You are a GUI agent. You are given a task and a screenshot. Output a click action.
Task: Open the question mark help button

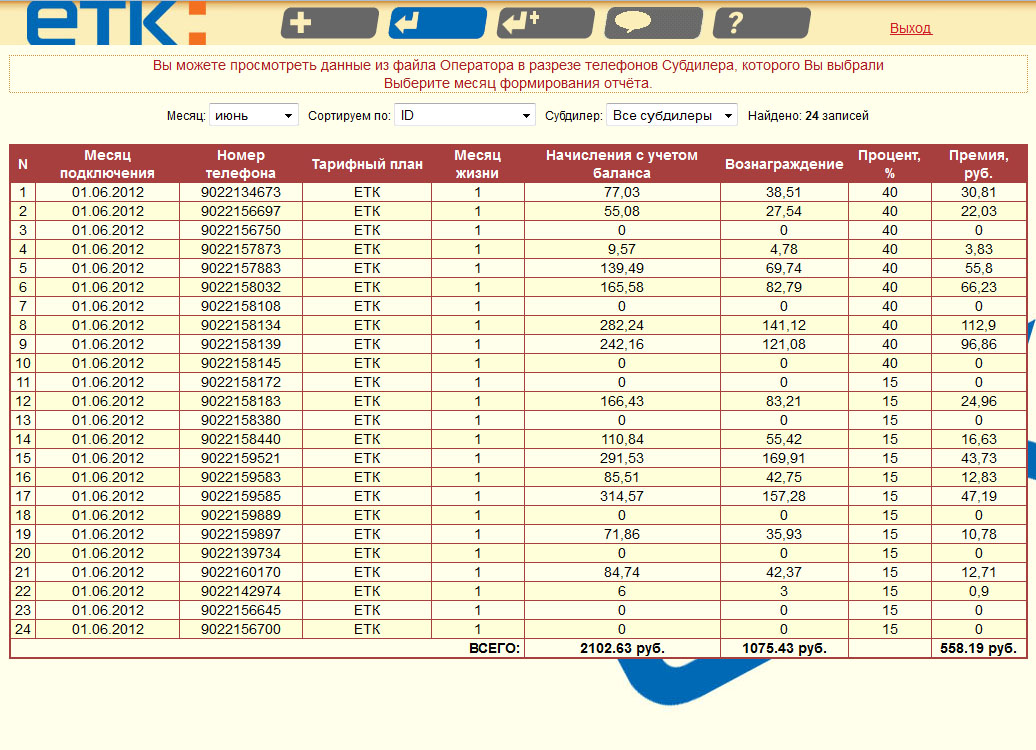coord(762,24)
